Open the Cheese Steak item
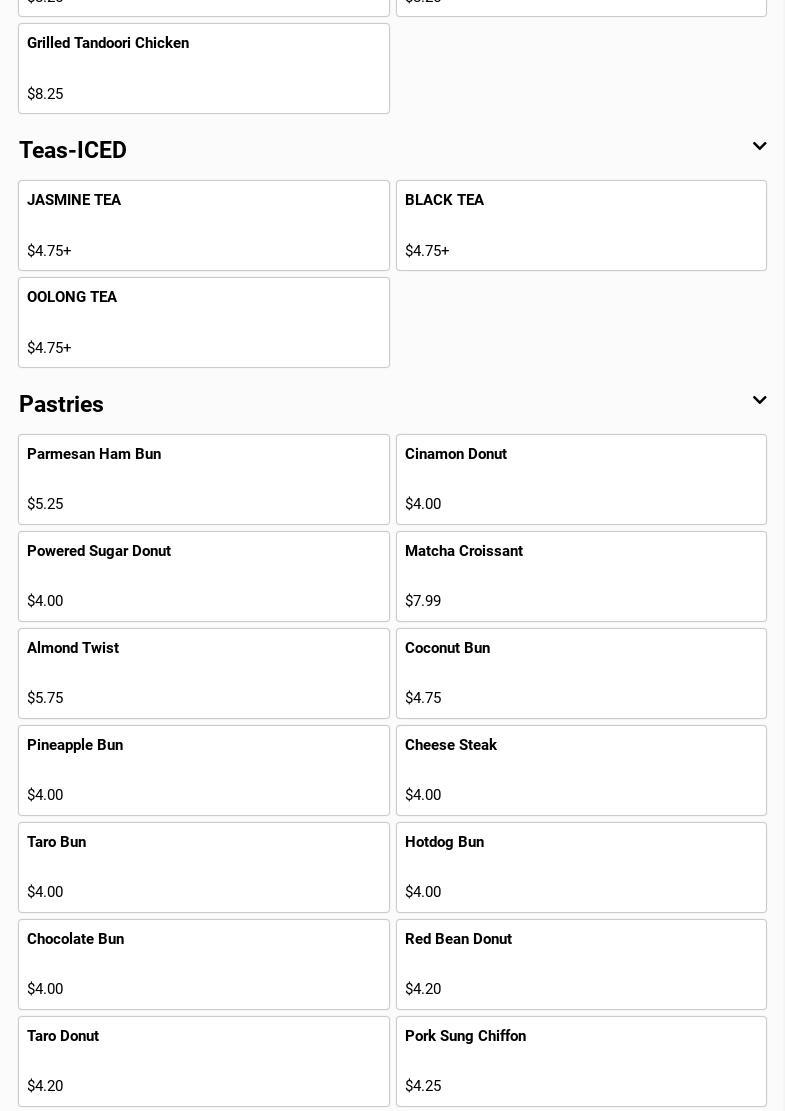 [x=581, y=770]
